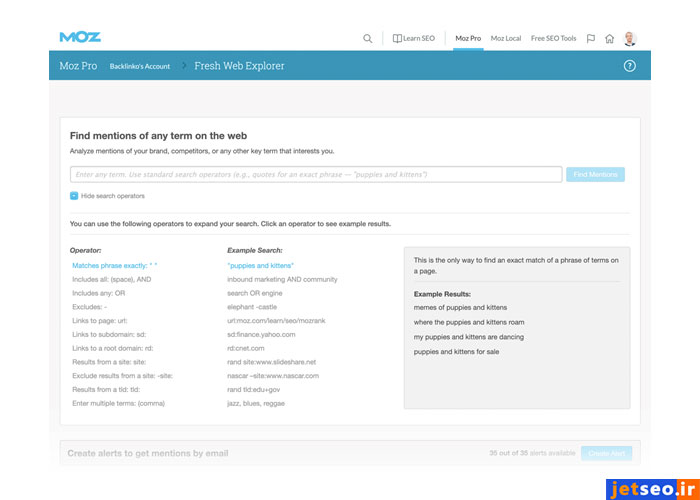This screenshot has width=700, height=500.
Task: Click result puppies and kittens for sale
Action: pyautogui.click(x=456, y=352)
